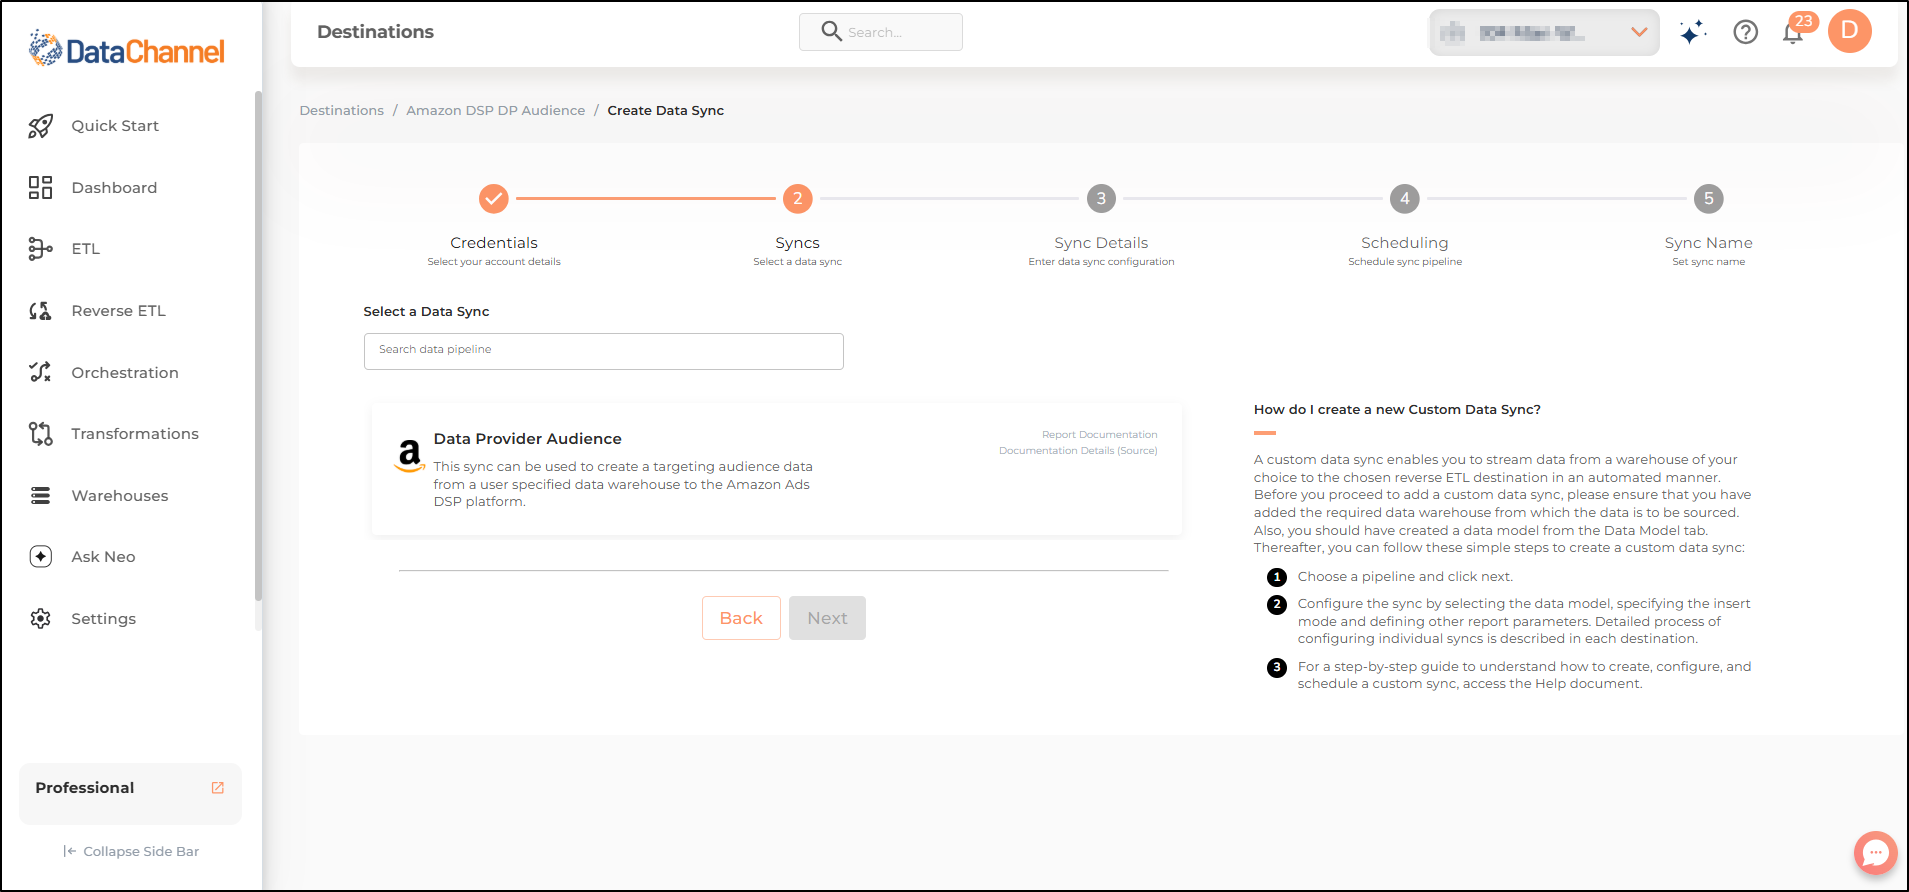Click the Settings gear icon
Screen dimensions: 1909x892
click(x=40, y=619)
